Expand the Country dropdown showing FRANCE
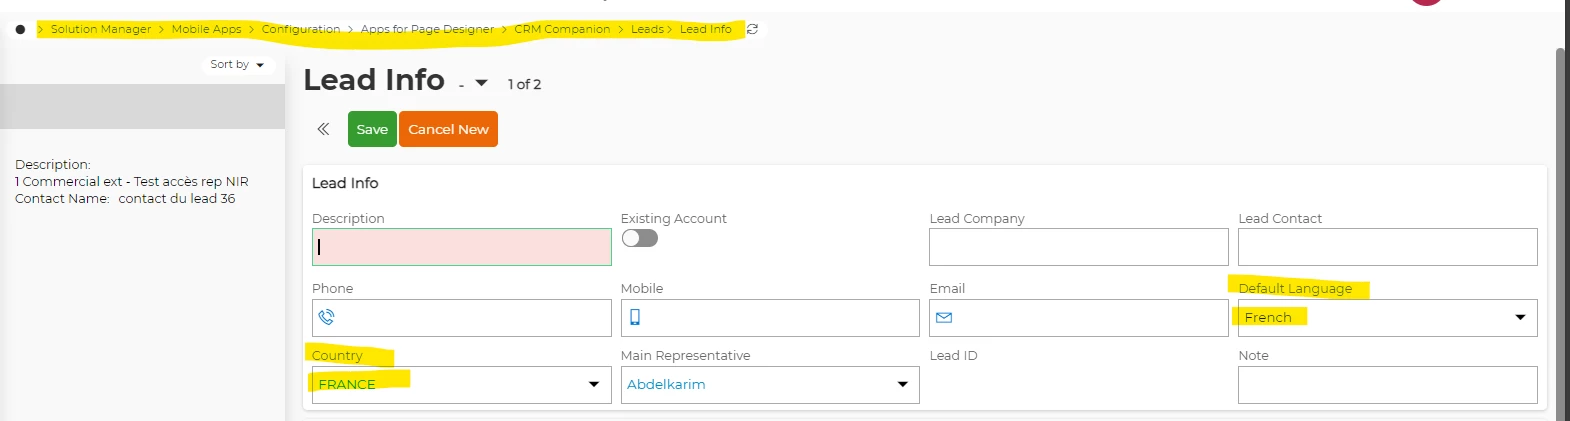Screen dimensions: 1570x421 coord(593,384)
